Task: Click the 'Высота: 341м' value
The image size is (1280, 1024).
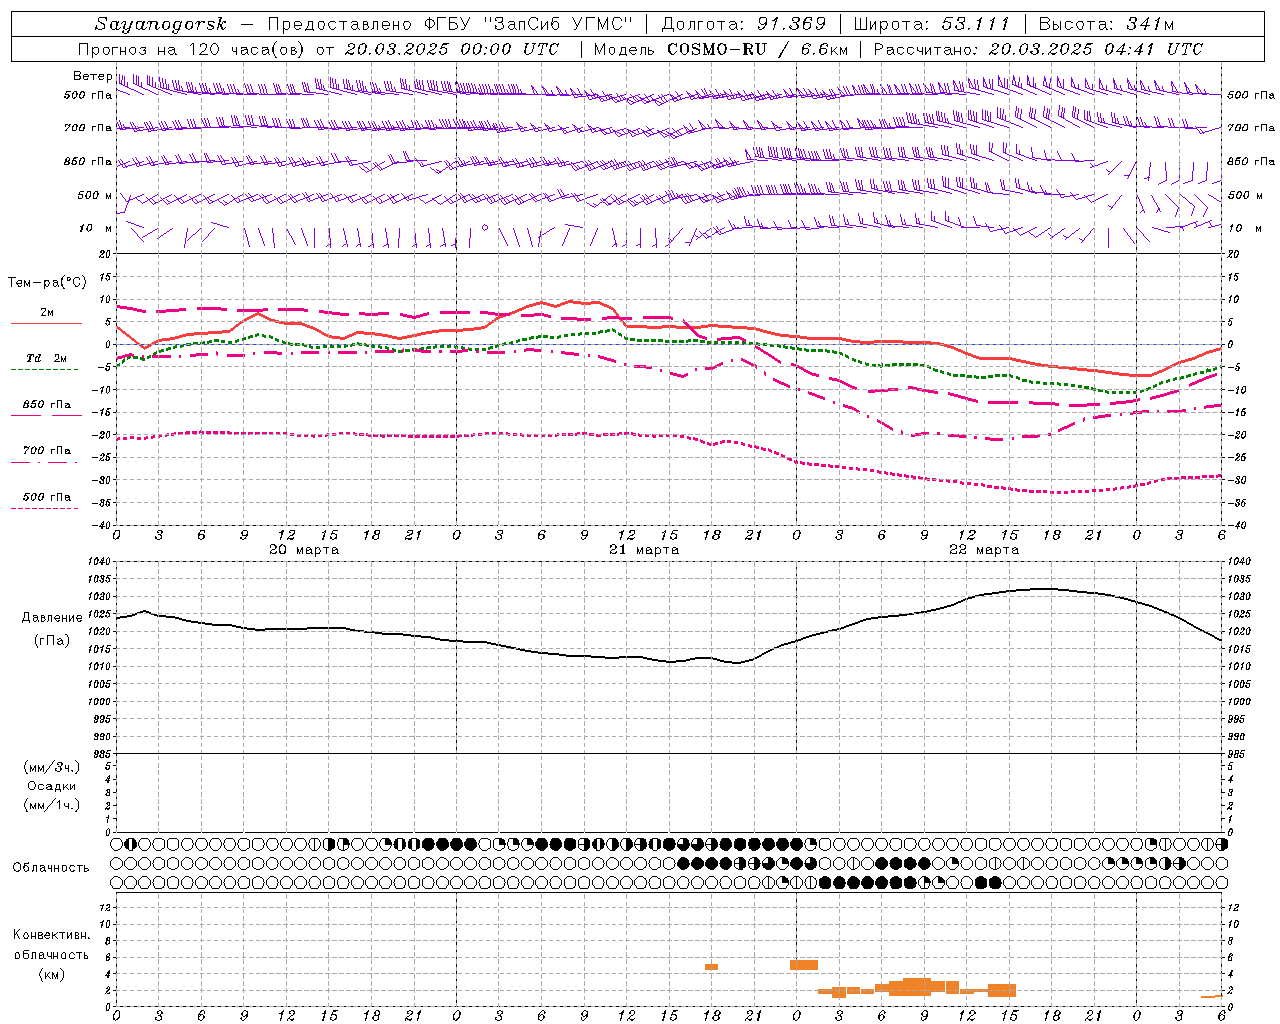Action: pyautogui.click(x=1107, y=24)
